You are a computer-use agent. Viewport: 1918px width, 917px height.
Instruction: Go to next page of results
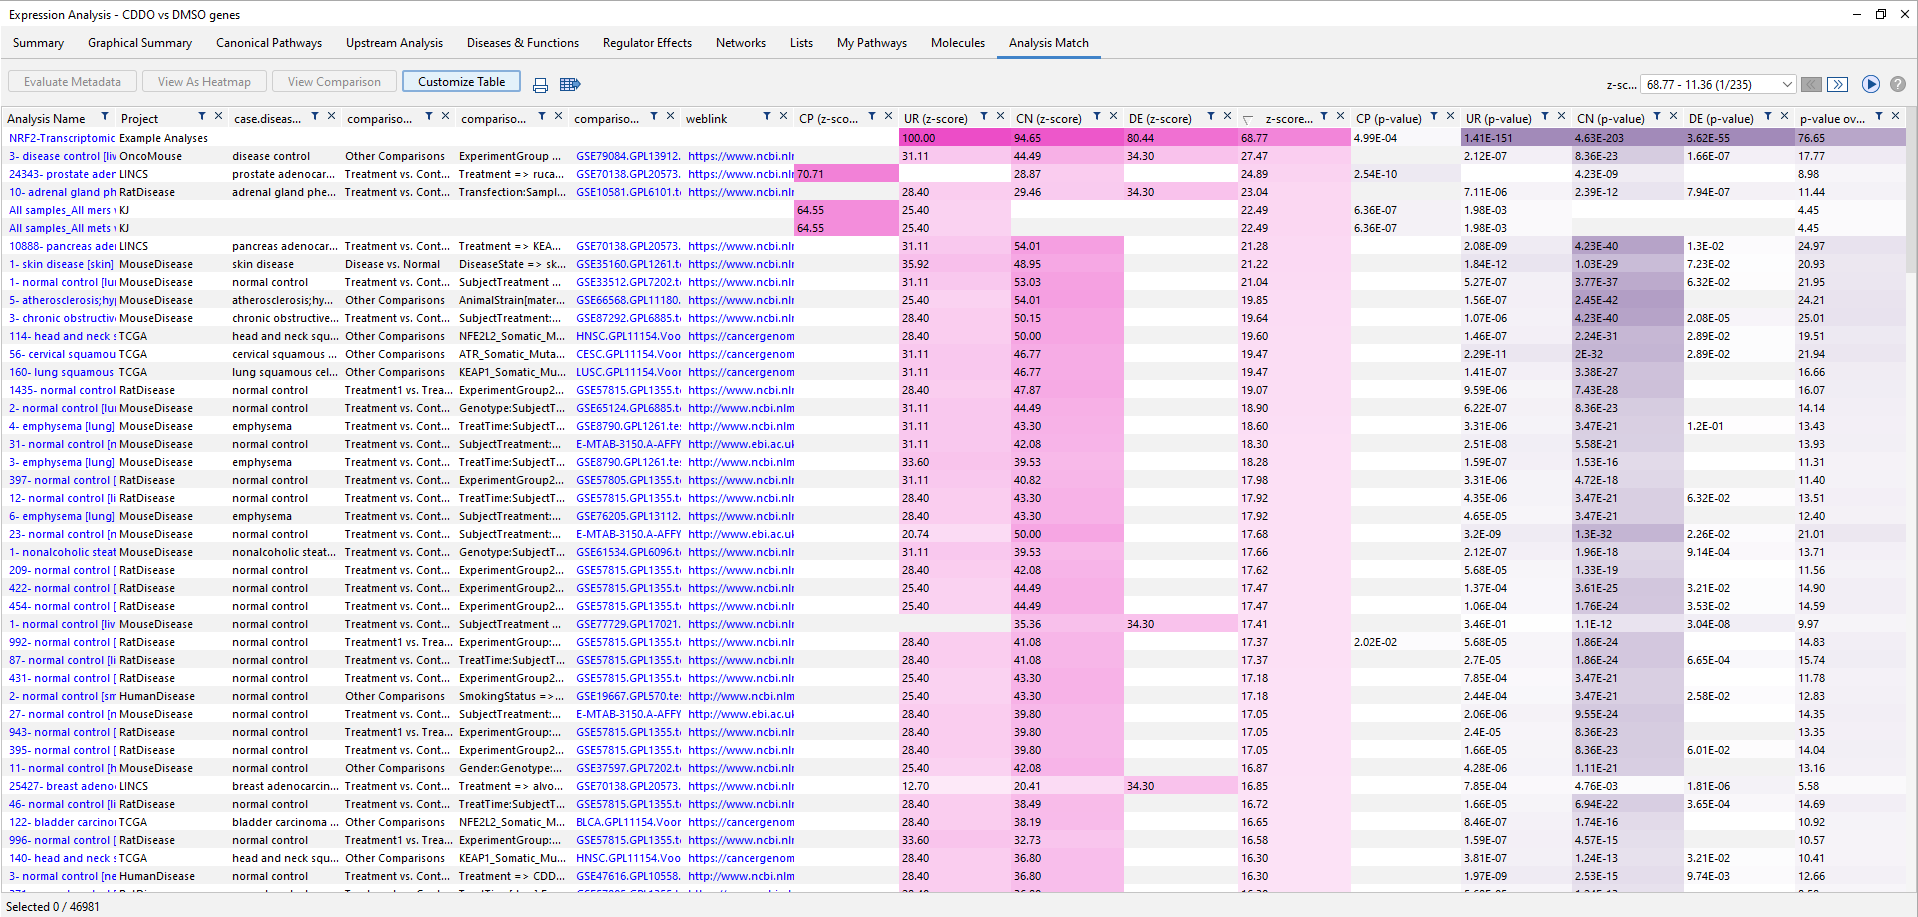pos(1838,85)
